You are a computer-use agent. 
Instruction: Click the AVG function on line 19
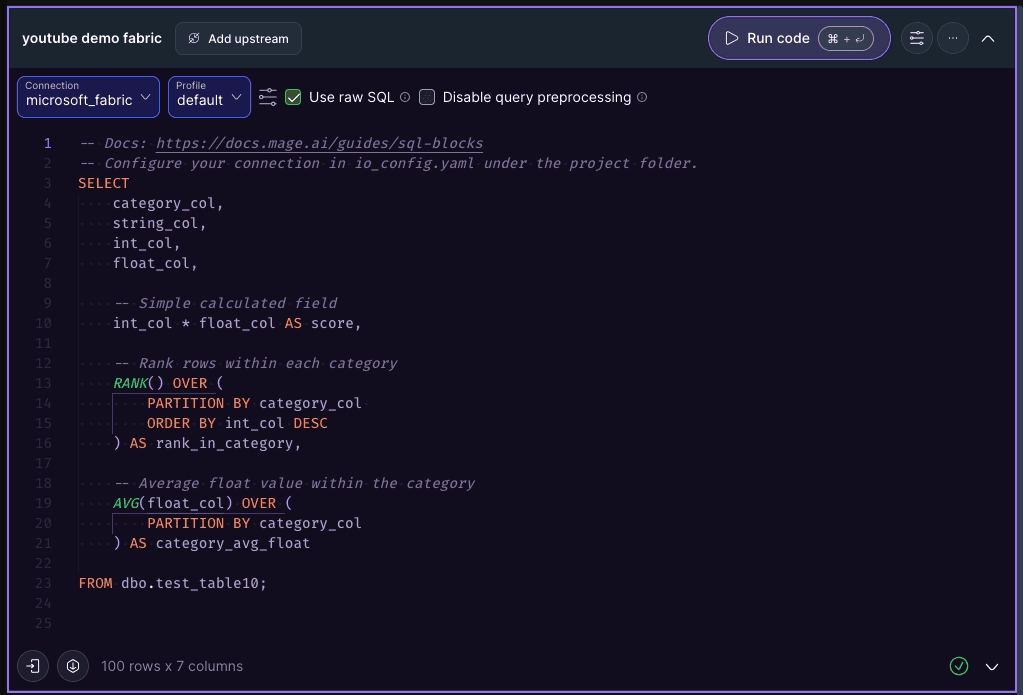[126, 503]
